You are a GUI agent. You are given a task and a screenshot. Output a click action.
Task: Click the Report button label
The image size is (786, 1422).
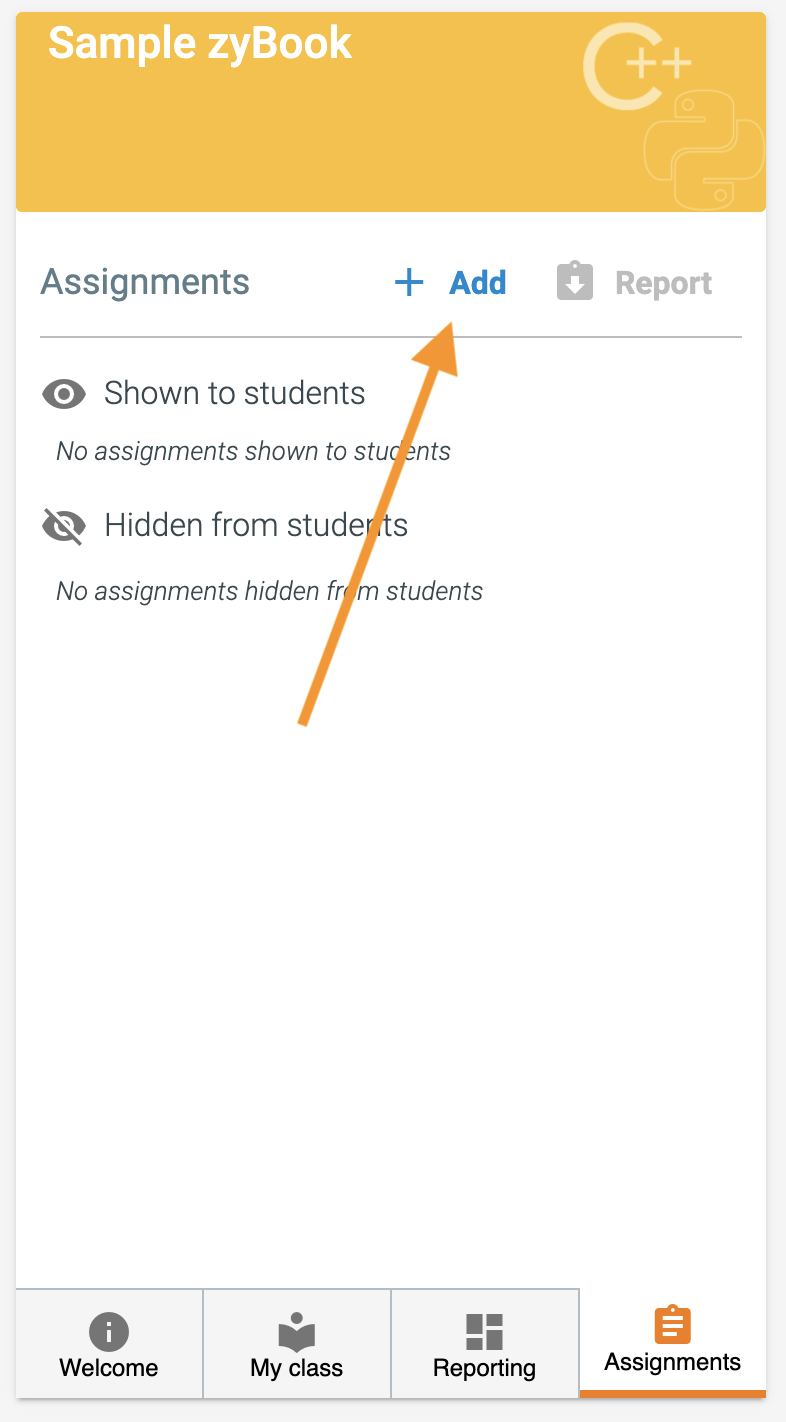[663, 283]
